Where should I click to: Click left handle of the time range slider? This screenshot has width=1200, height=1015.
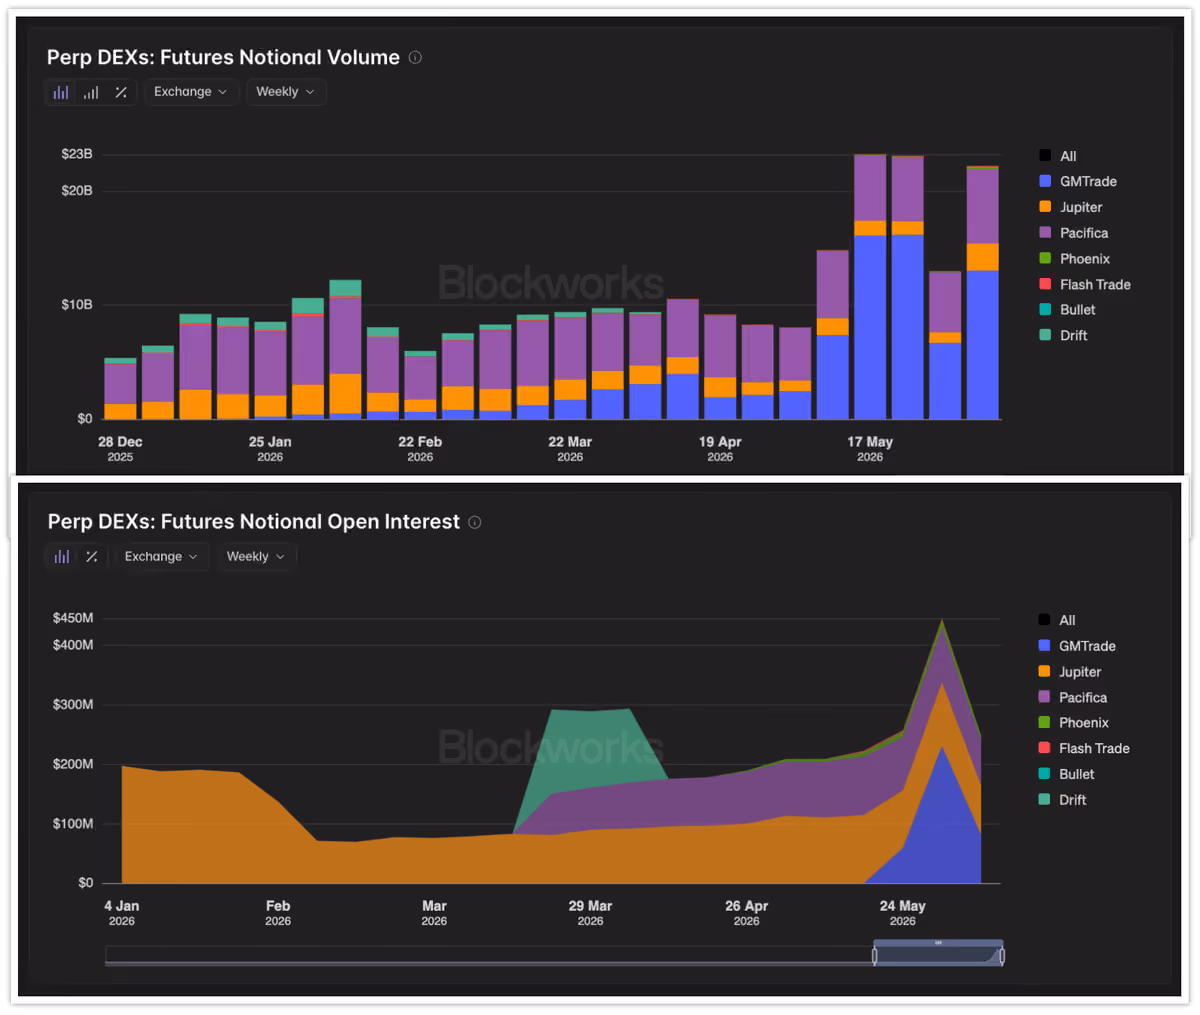[x=875, y=956]
